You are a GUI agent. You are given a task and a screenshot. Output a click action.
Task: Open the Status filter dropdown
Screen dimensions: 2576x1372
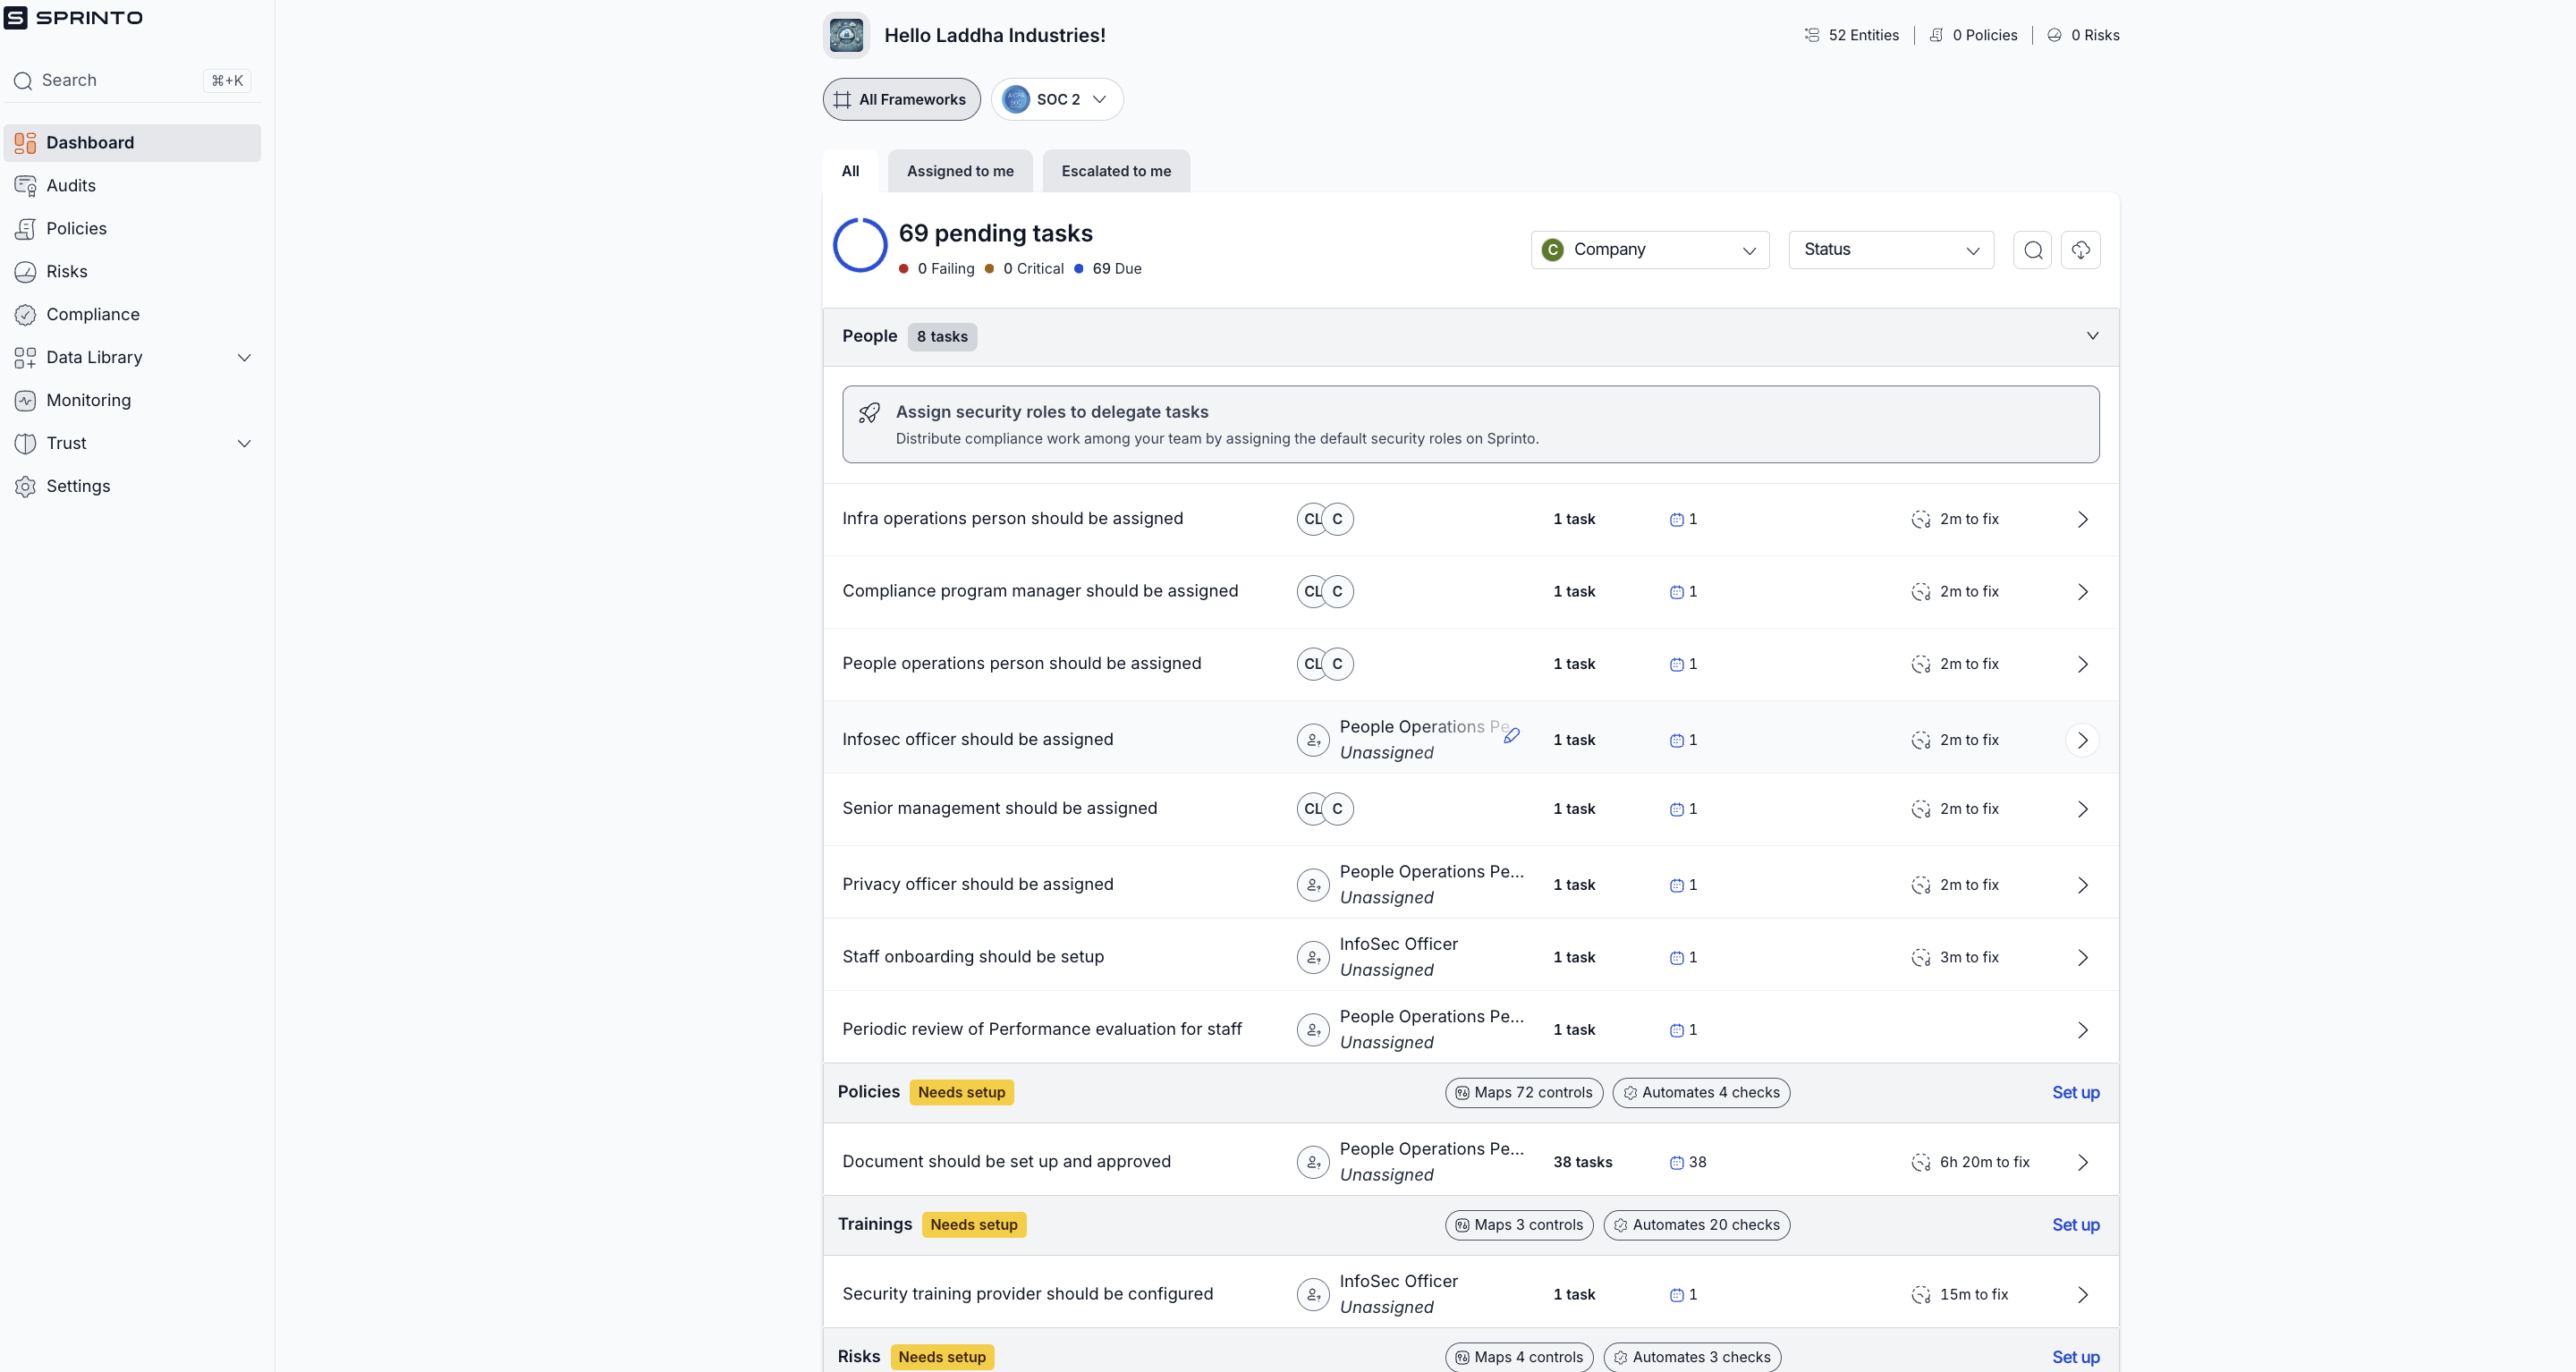1890,250
